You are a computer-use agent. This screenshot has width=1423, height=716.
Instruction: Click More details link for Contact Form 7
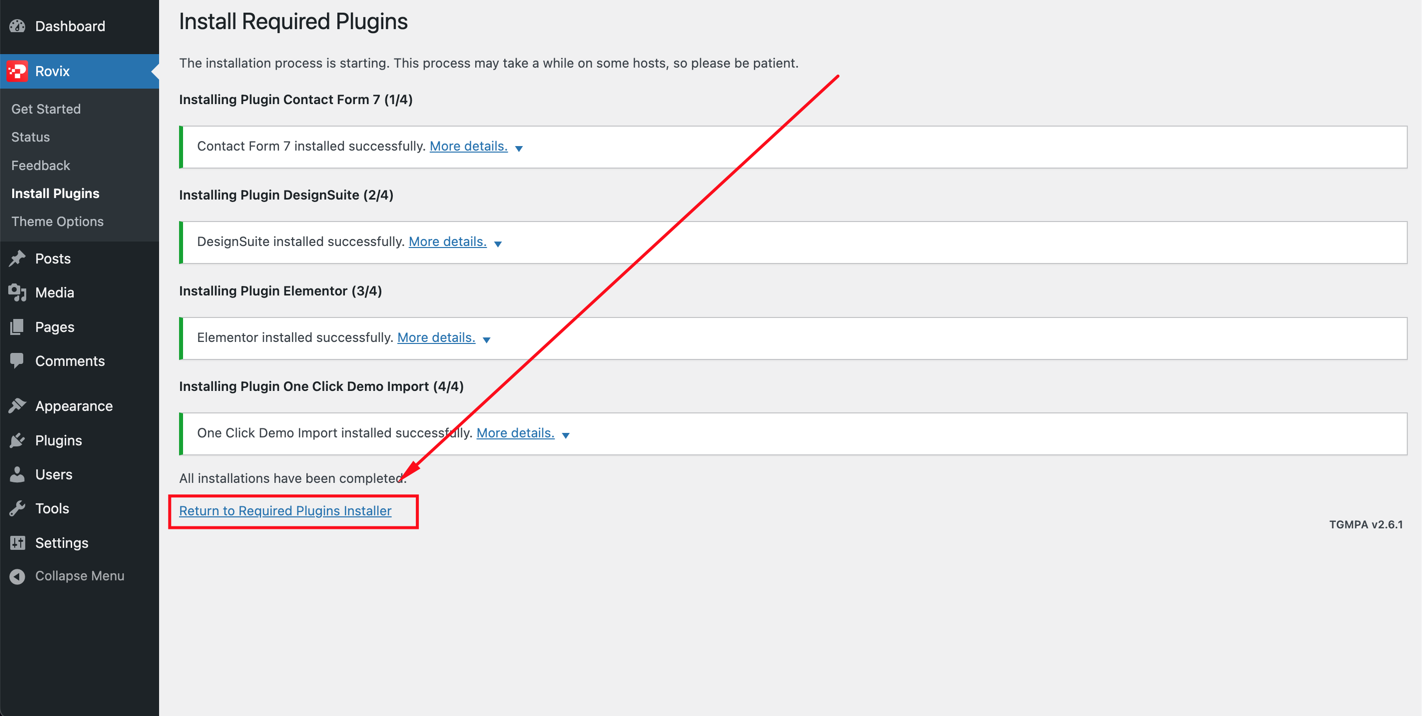469,146
